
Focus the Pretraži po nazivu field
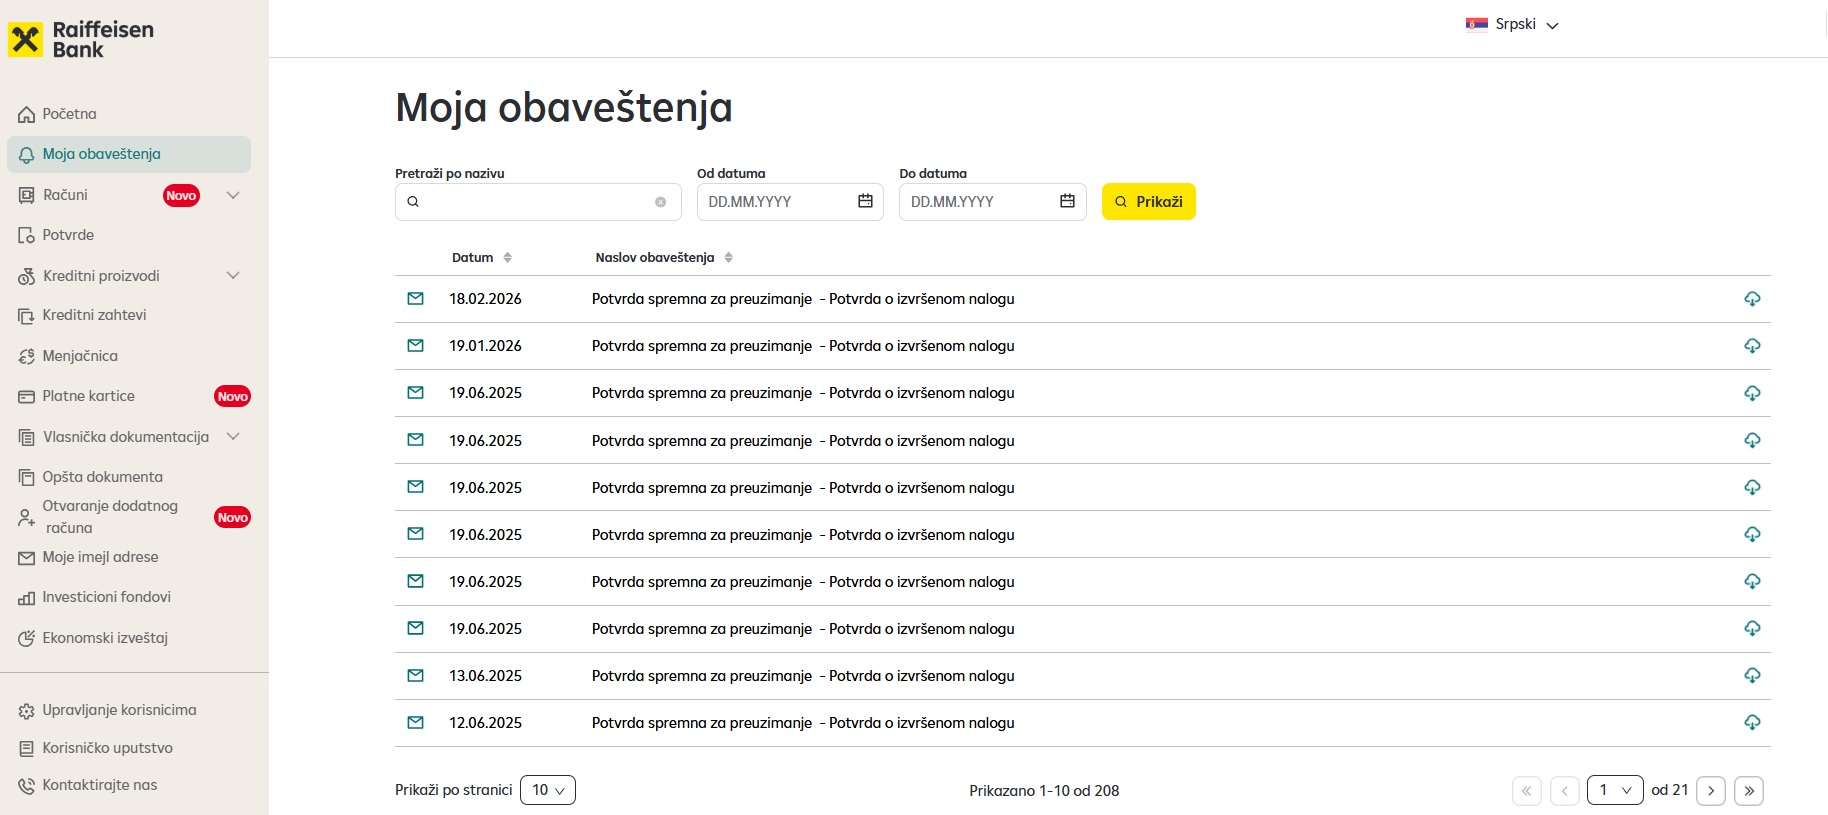tap(538, 202)
